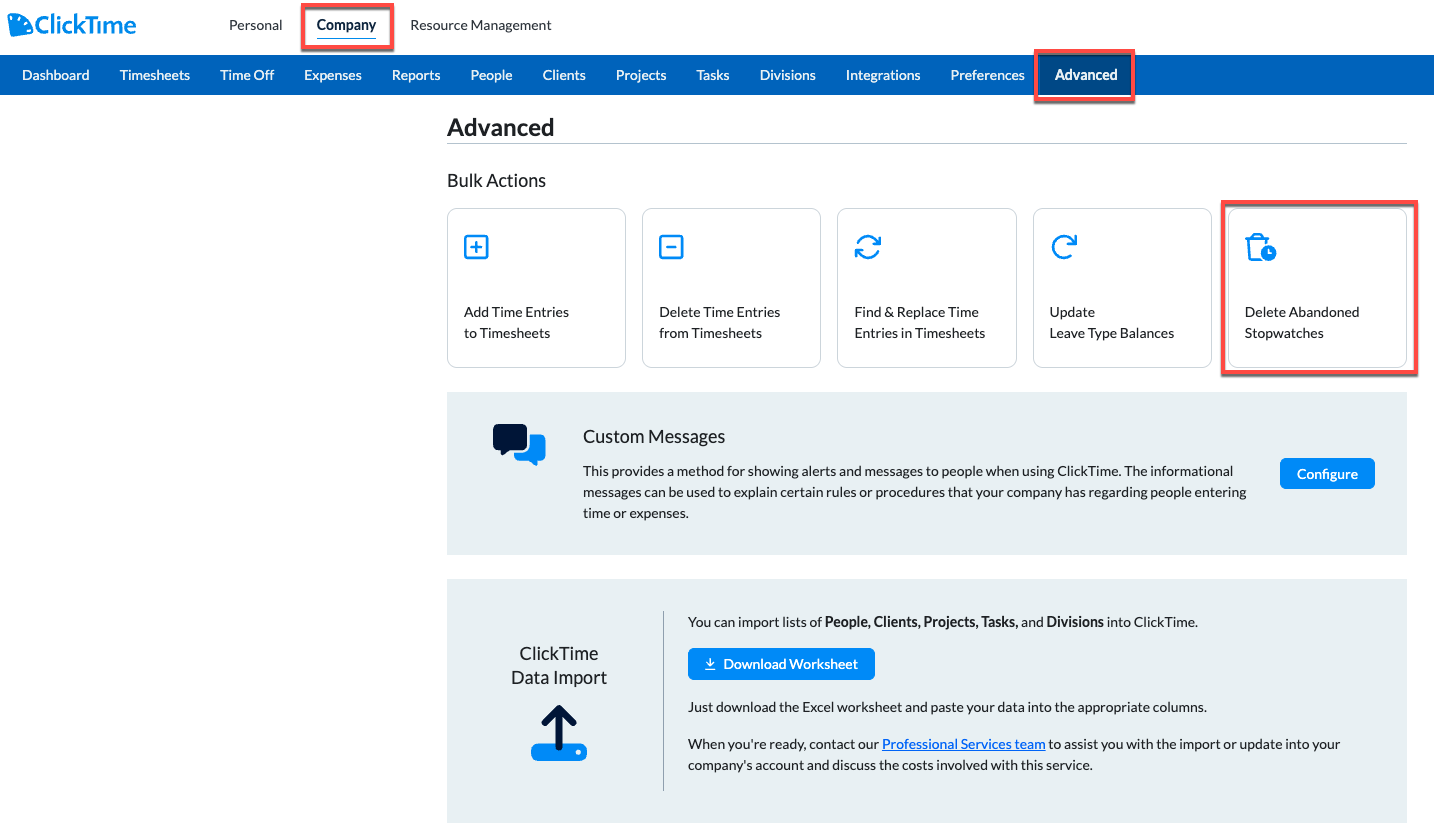The width and height of the screenshot is (1434, 840).
Task: Click the chat bubbles Custom Messages icon
Action: (x=519, y=444)
